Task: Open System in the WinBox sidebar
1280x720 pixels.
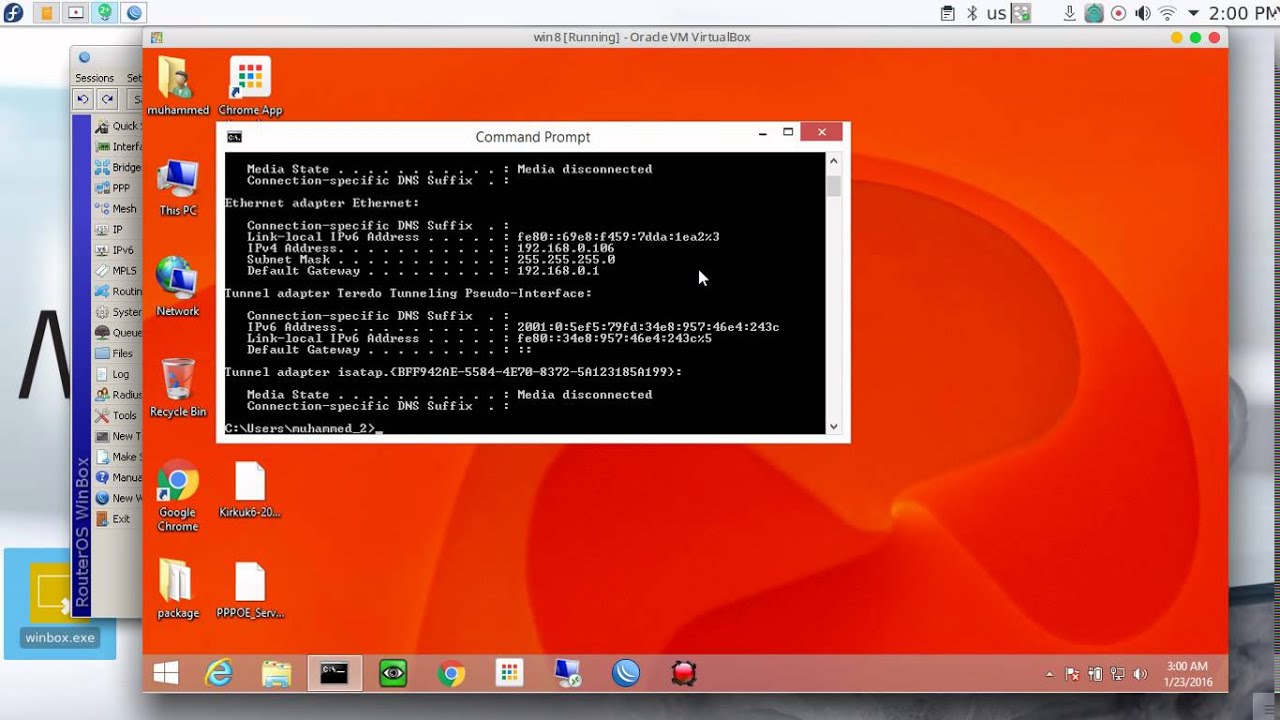Action: pyautogui.click(x=118, y=312)
